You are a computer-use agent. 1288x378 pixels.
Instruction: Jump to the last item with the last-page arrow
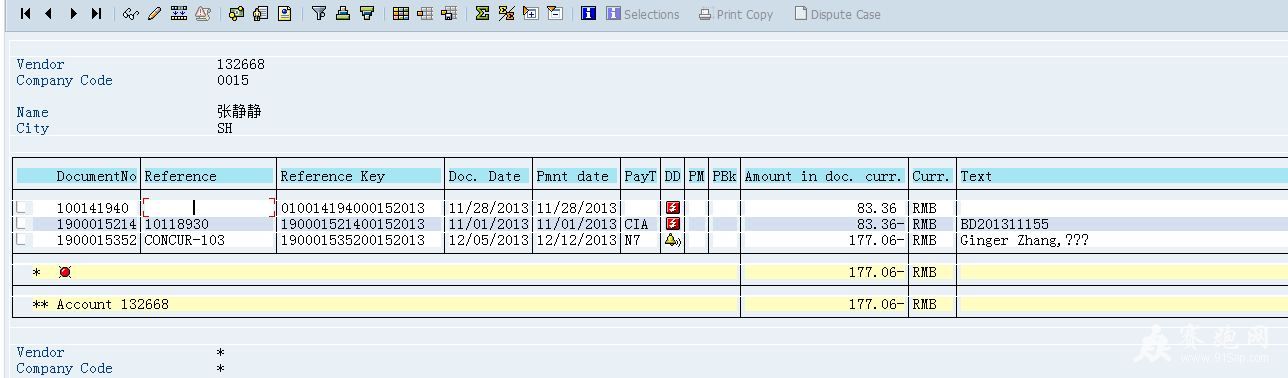point(96,13)
